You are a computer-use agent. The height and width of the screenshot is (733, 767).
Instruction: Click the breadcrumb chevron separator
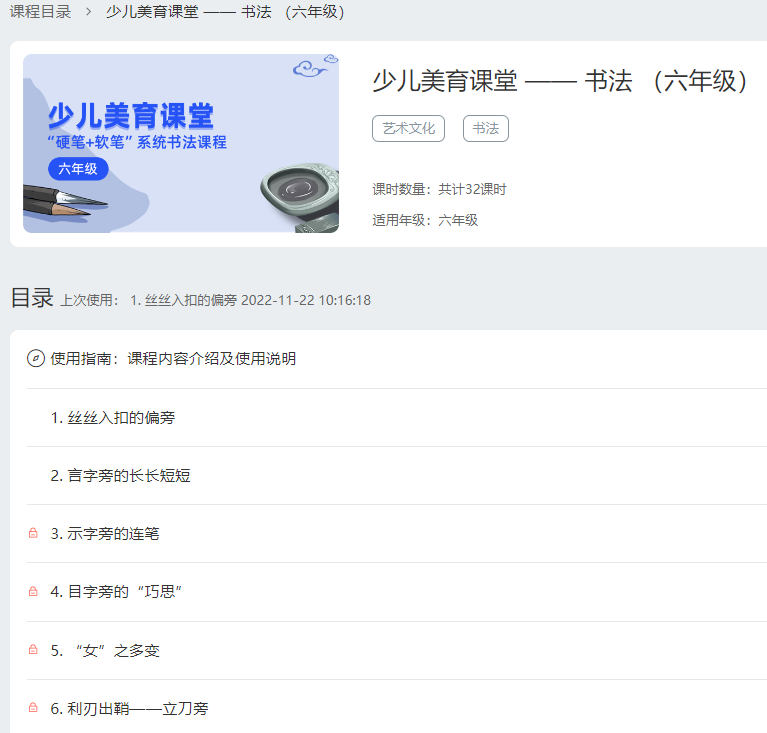click(x=89, y=12)
